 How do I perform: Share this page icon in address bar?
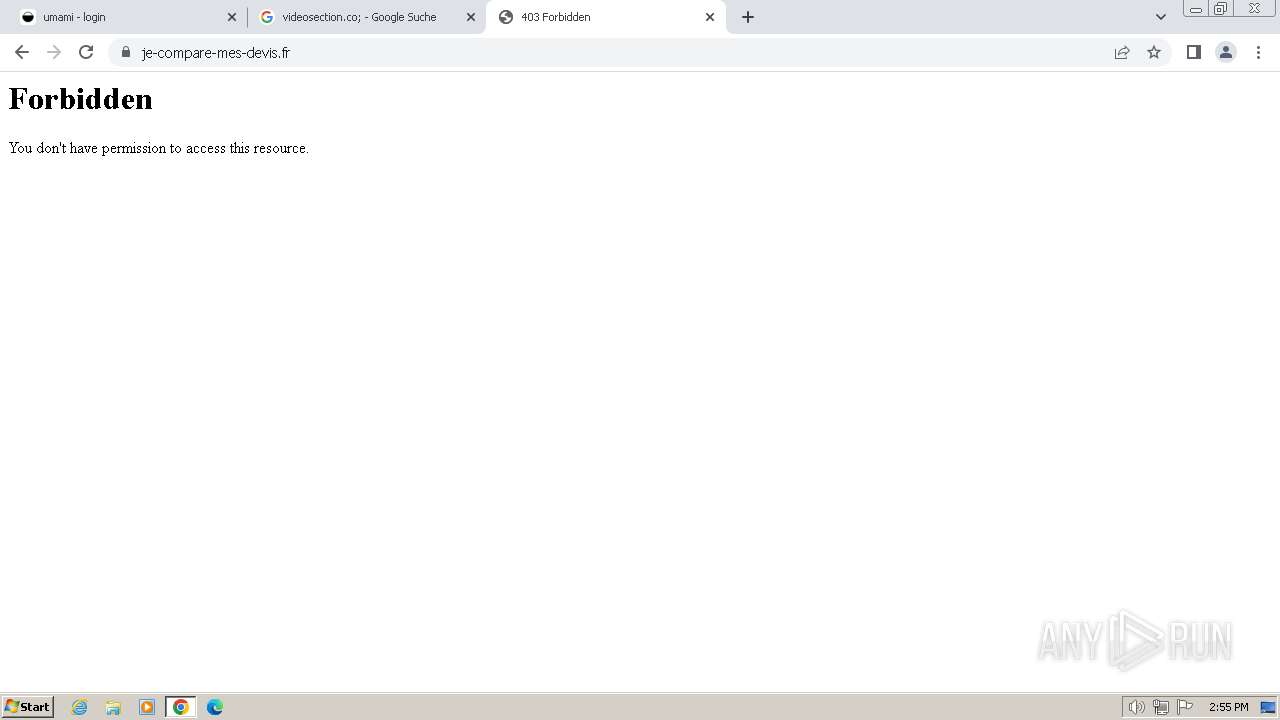pos(1122,52)
